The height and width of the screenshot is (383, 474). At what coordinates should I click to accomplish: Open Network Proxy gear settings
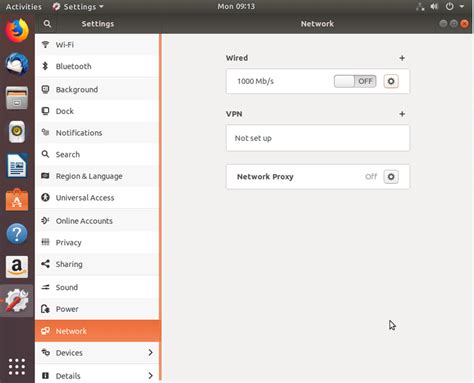pyautogui.click(x=391, y=177)
